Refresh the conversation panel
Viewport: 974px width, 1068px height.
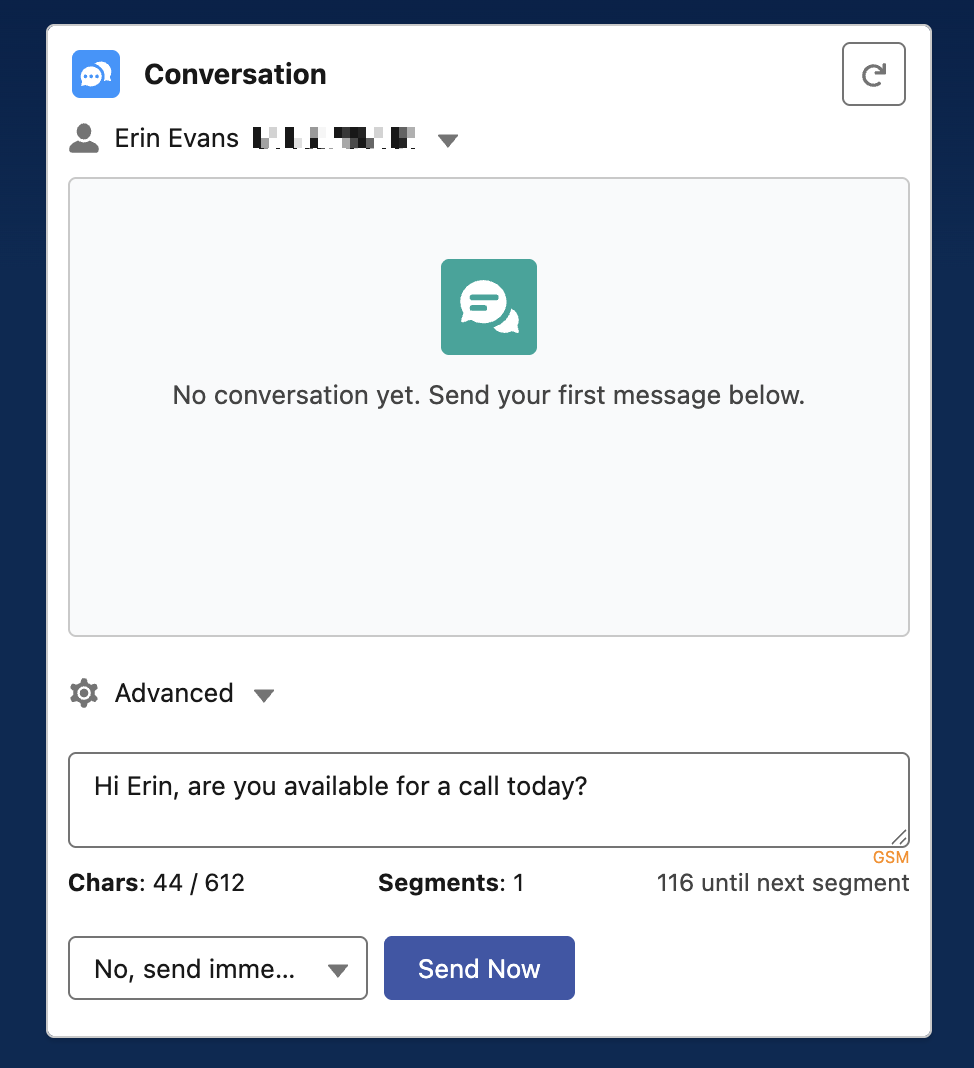click(873, 74)
